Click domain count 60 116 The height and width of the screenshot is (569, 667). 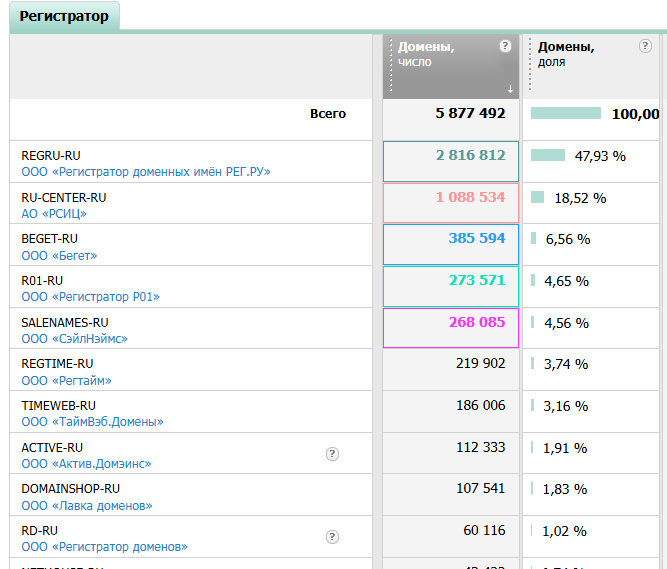click(x=485, y=530)
